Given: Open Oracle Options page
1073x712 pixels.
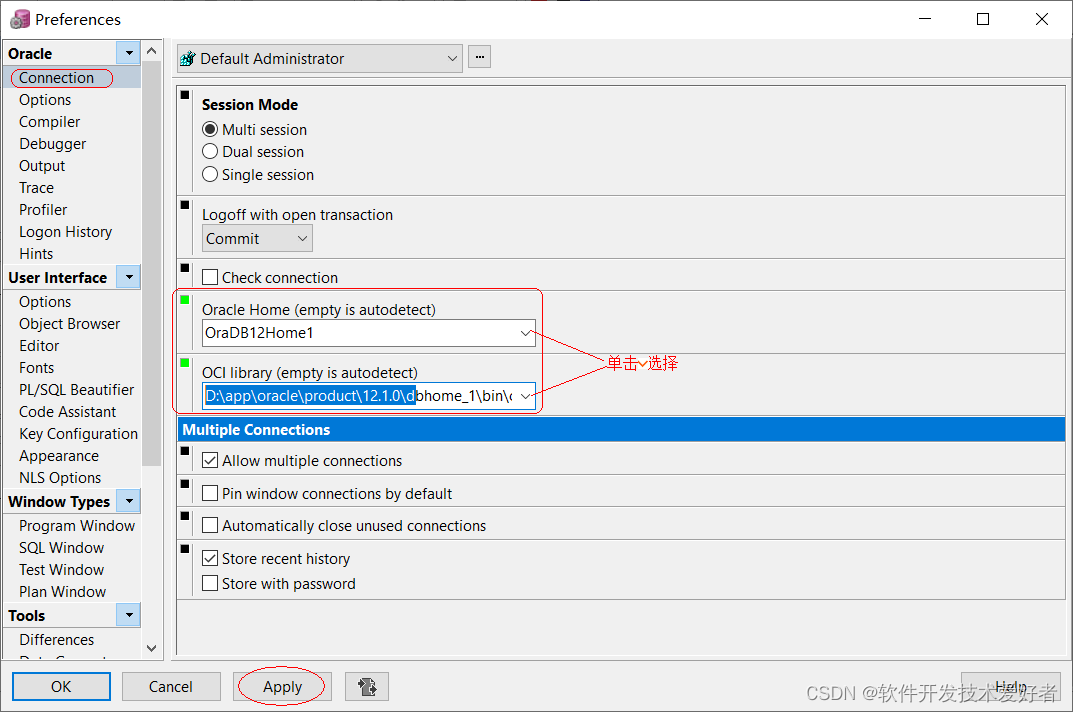Looking at the screenshot, I should point(45,100).
